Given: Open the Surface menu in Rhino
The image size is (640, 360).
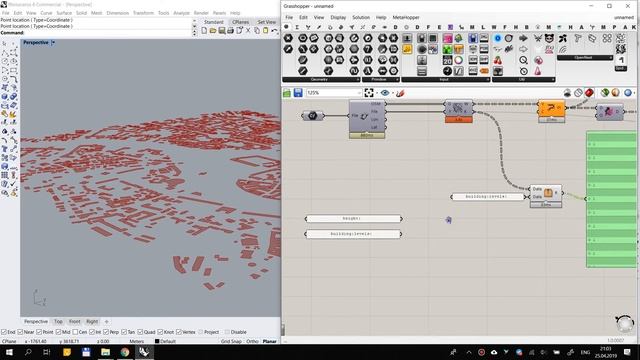Looking at the screenshot, I should click(64, 13).
